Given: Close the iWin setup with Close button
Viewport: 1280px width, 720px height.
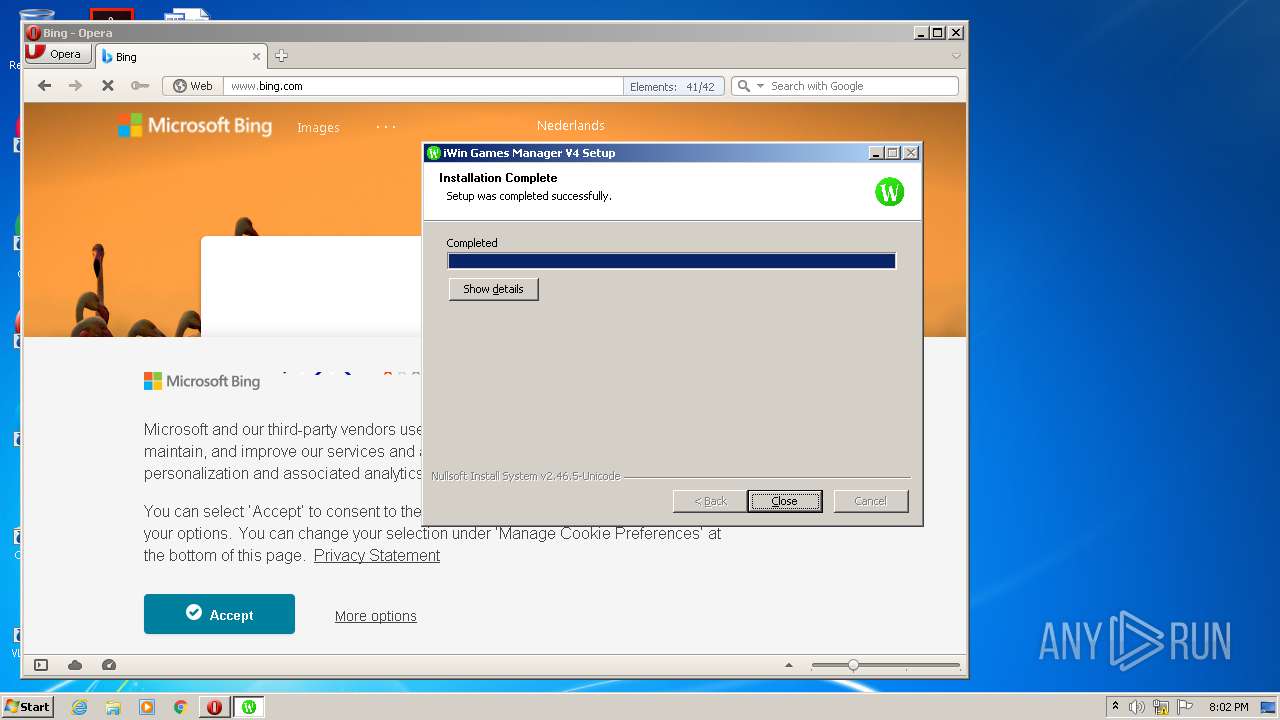Looking at the screenshot, I should click(x=784, y=501).
